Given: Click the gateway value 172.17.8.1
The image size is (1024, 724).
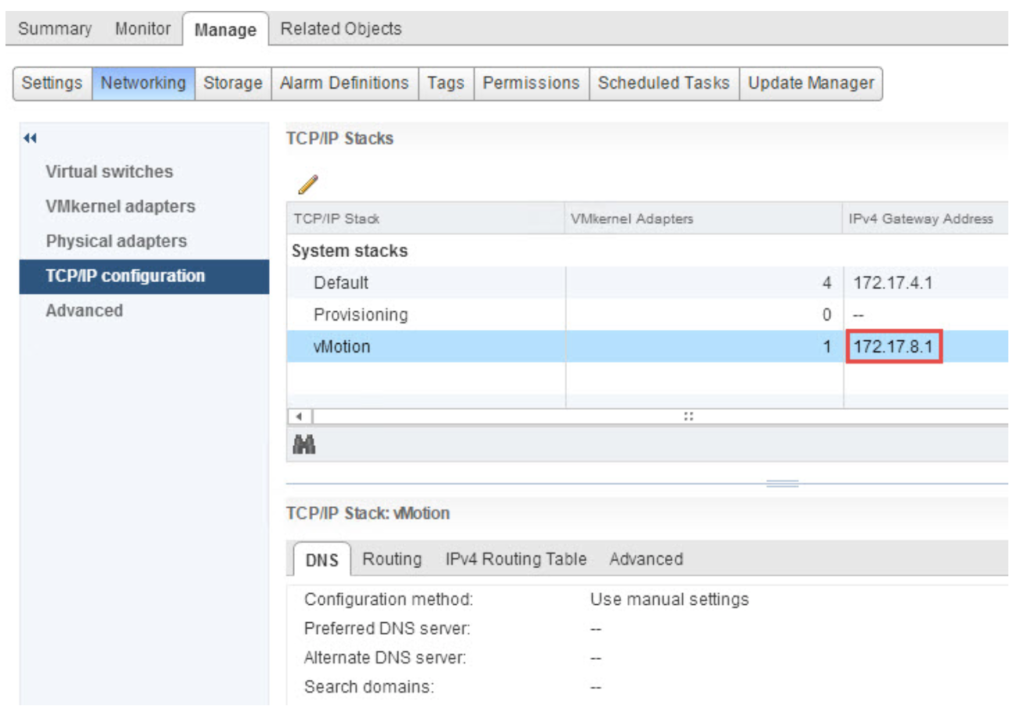Looking at the screenshot, I should tap(893, 347).
